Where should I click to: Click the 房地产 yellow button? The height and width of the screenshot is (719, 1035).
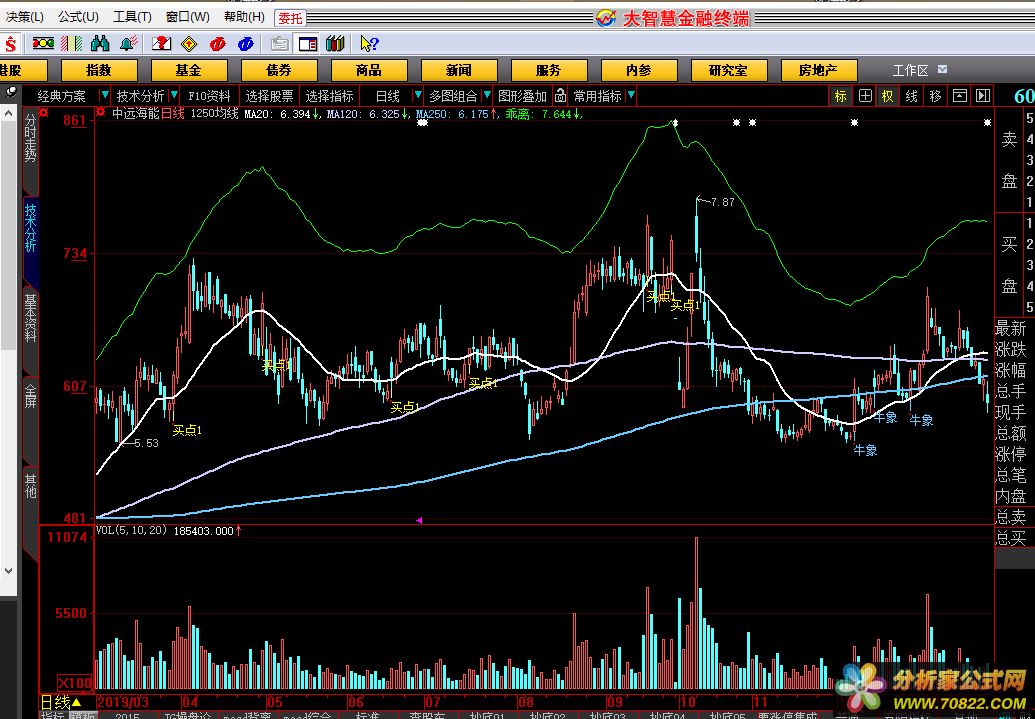point(819,70)
